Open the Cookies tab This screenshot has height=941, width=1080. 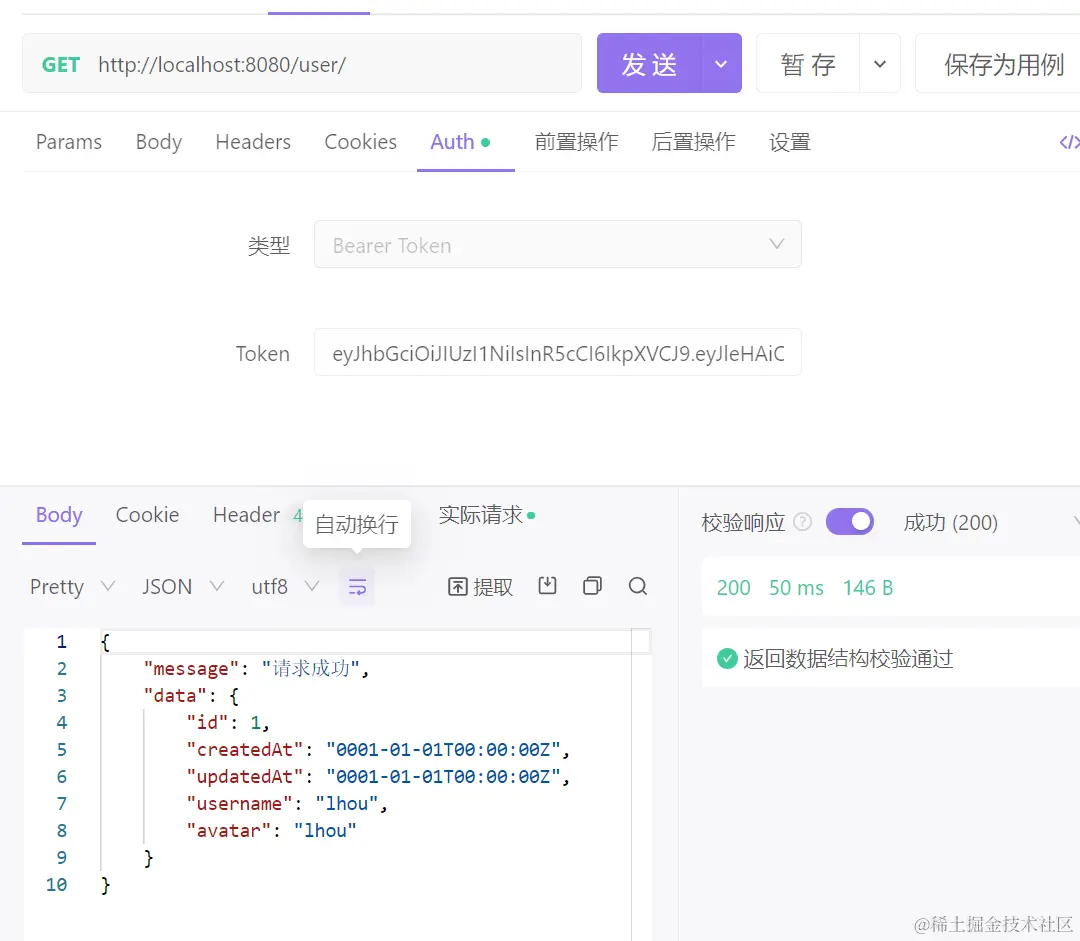[x=360, y=142]
